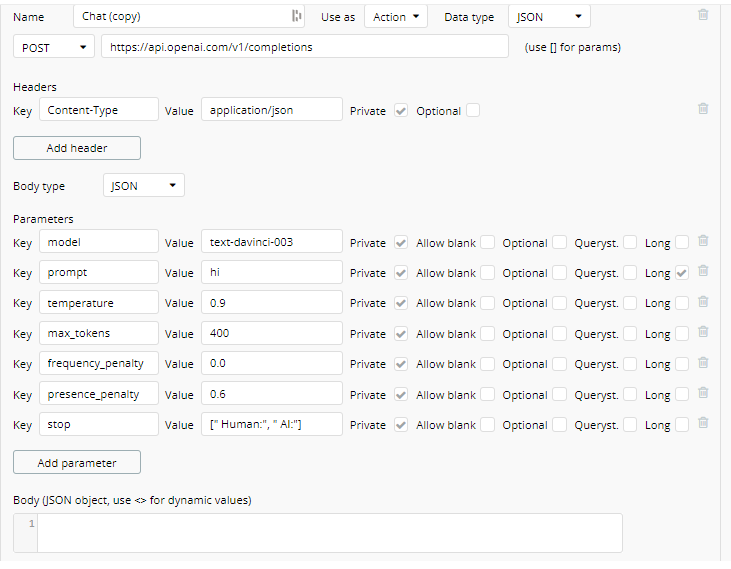731x569 pixels.
Task: Delete the max_tokens parameter
Action: click(x=703, y=333)
